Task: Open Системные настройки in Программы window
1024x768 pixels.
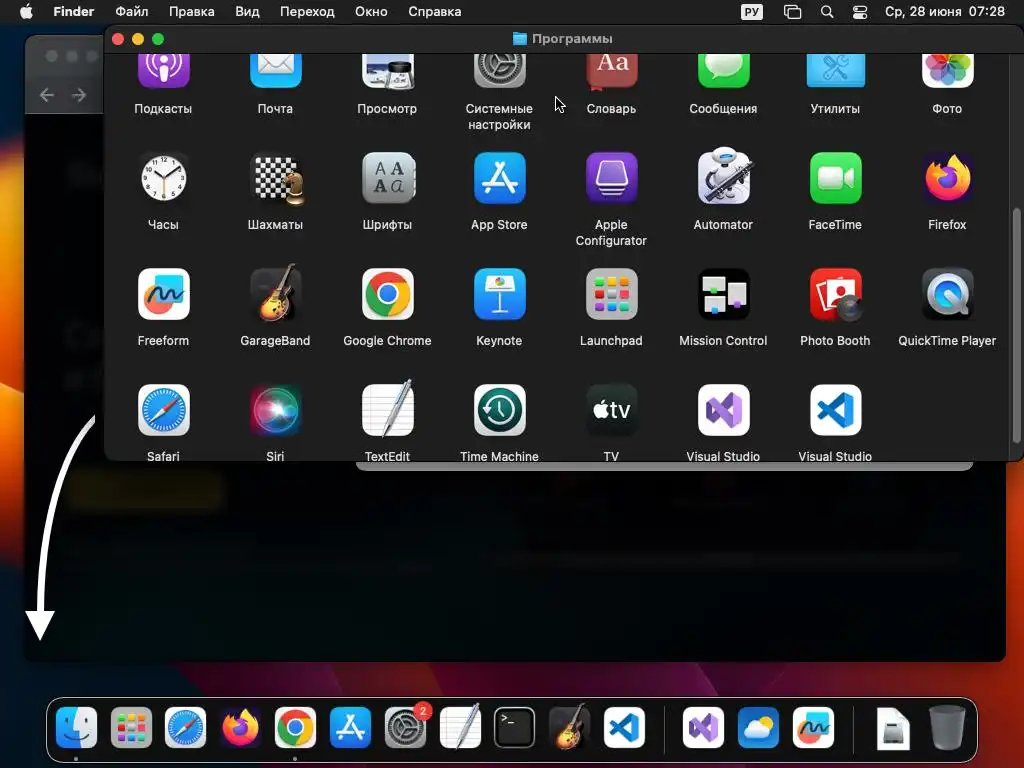Action: coord(500,71)
